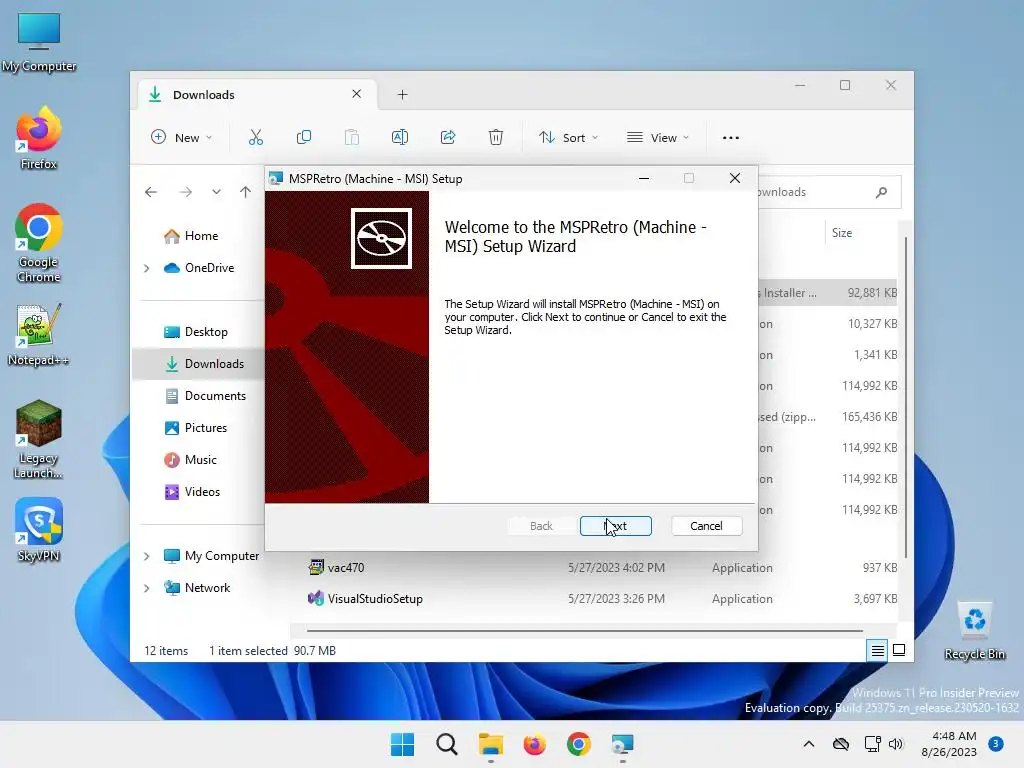This screenshot has height=768, width=1024.
Task: Click Next in the MSPRetro Setup wizard
Action: click(615, 526)
